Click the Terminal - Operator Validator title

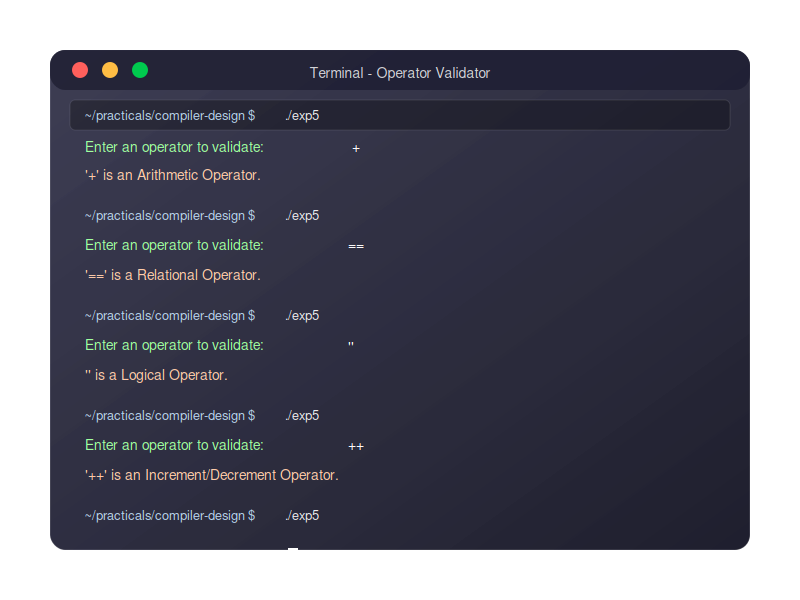399,73
